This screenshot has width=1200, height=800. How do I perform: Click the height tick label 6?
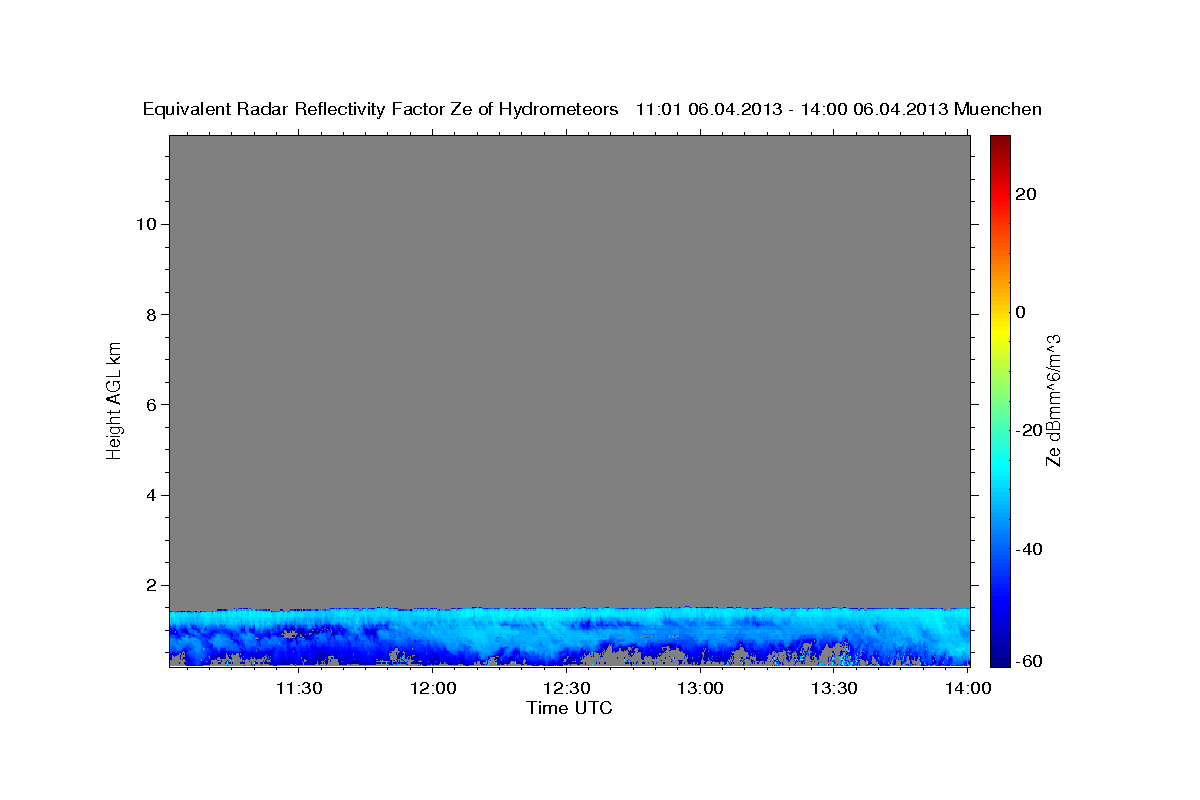[149, 405]
